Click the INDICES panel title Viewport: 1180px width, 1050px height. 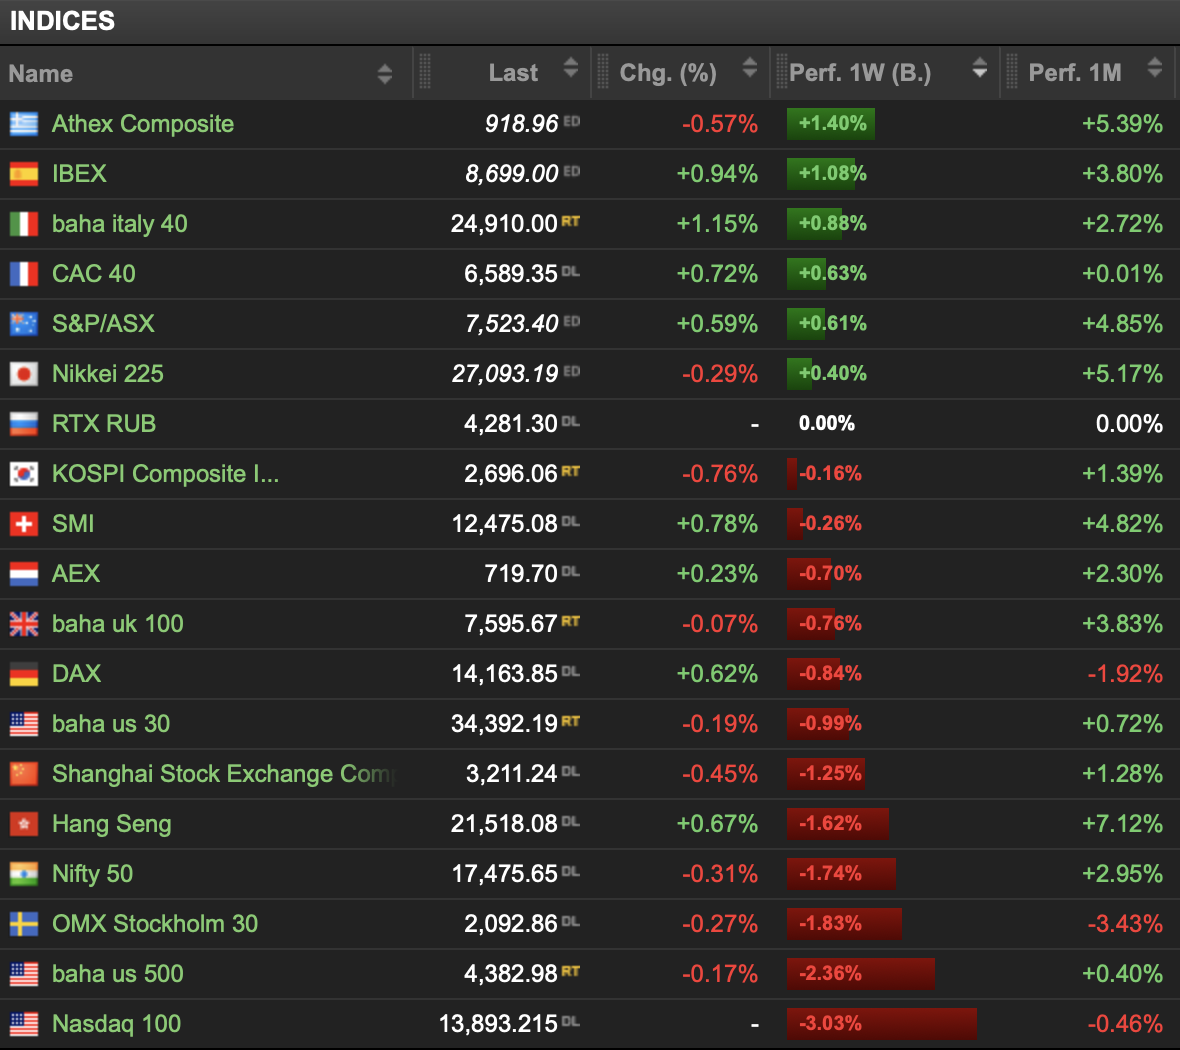click(x=62, y=21)
